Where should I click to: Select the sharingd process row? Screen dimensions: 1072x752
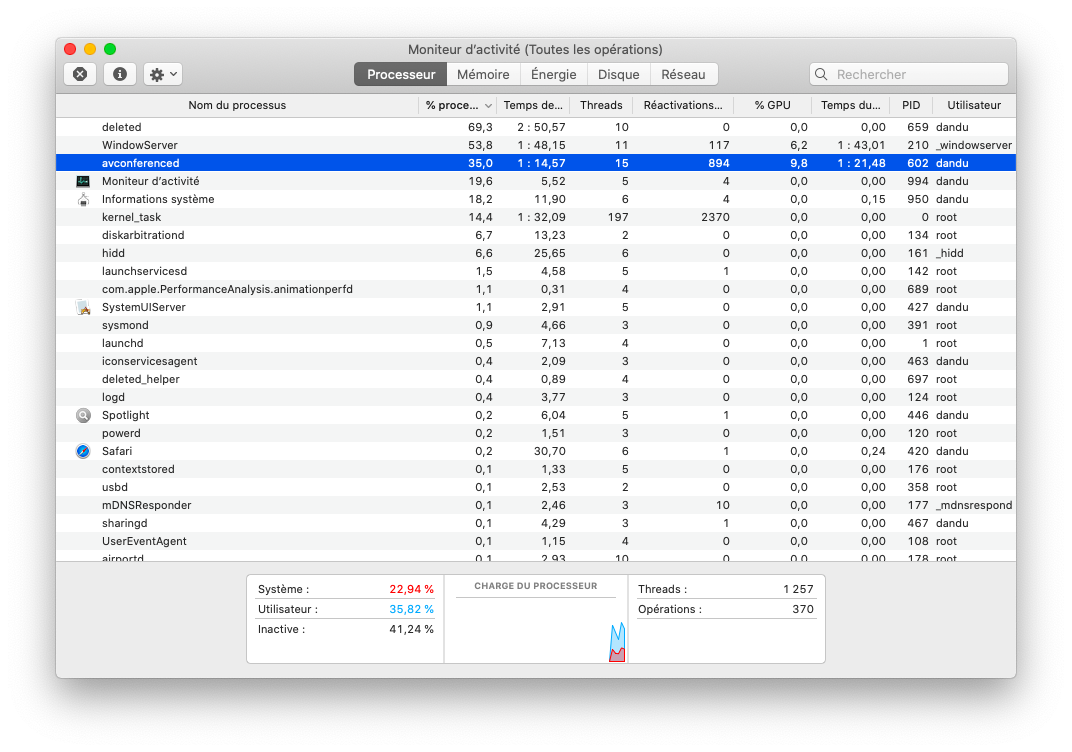(x=536, y=523)
